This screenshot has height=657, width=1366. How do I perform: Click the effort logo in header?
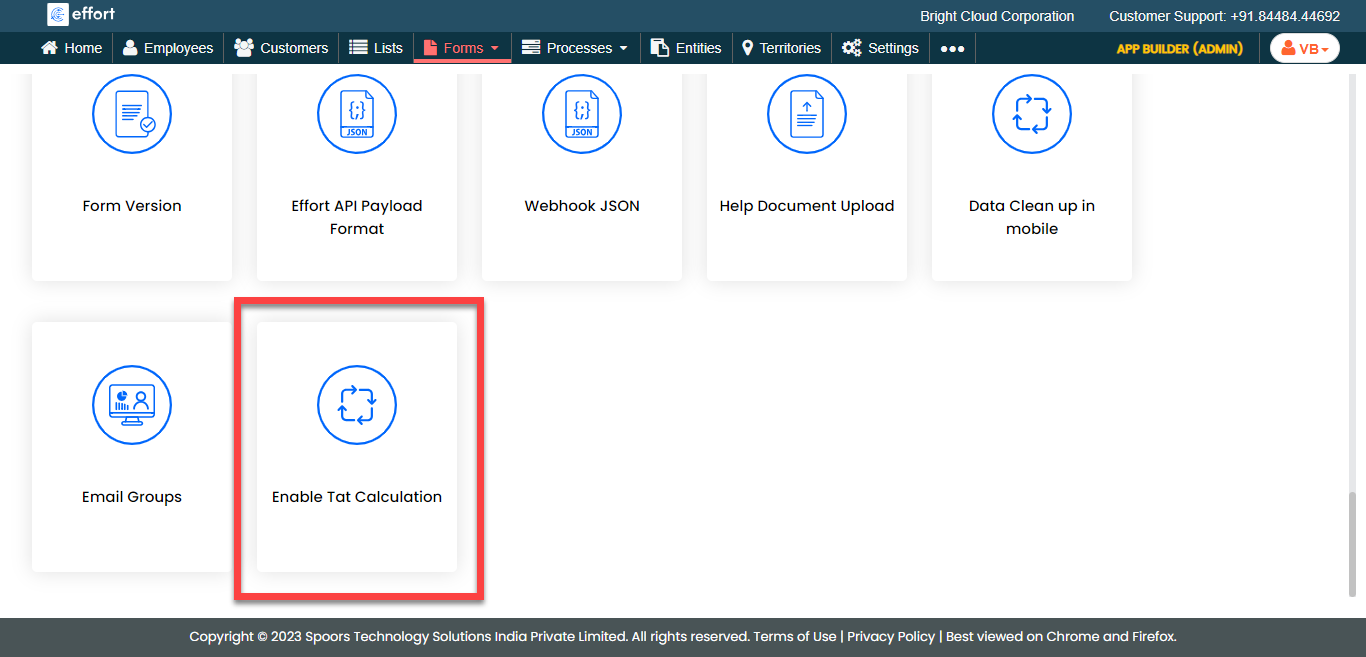pos(81,15)
